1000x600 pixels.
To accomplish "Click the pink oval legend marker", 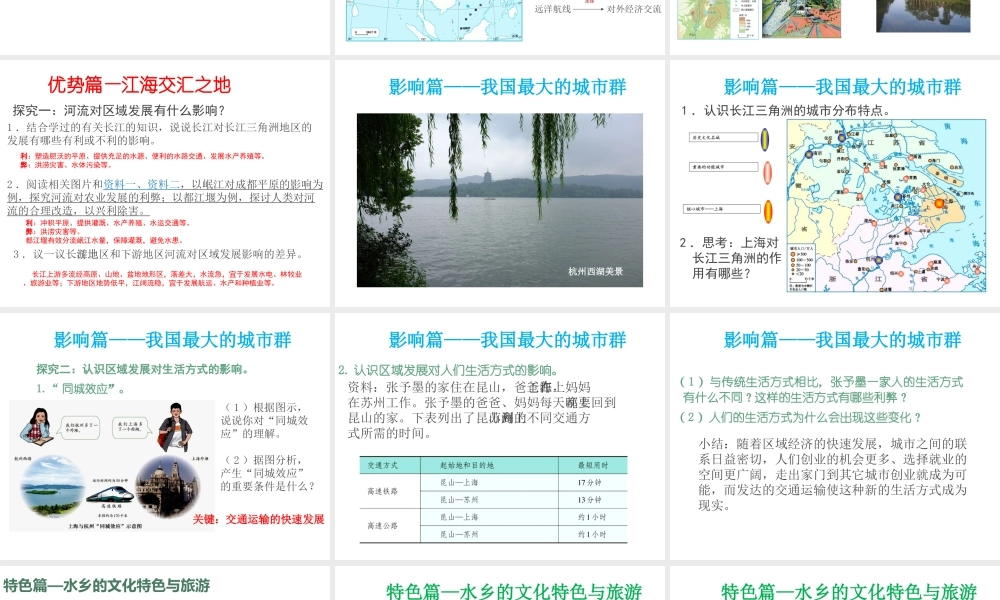I will pos(767,172).
